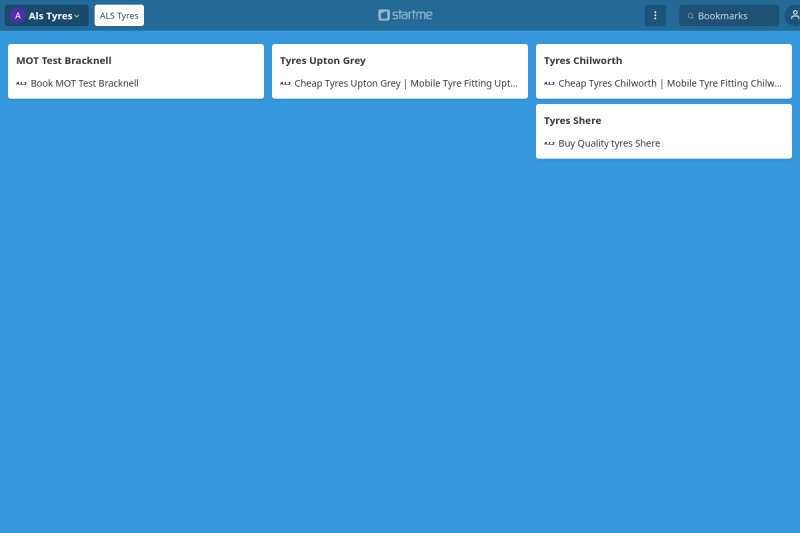Select the ALS Tyres page tab

click(119, 15)
